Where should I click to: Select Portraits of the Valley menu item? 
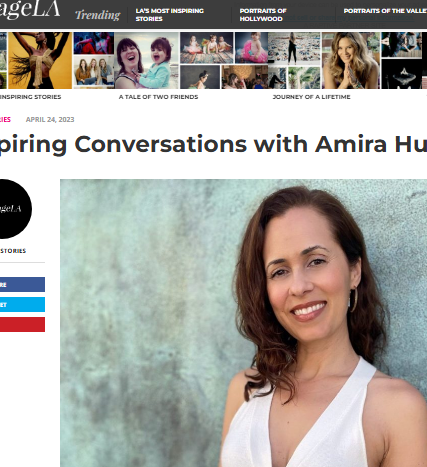click(x=385, y=11)
